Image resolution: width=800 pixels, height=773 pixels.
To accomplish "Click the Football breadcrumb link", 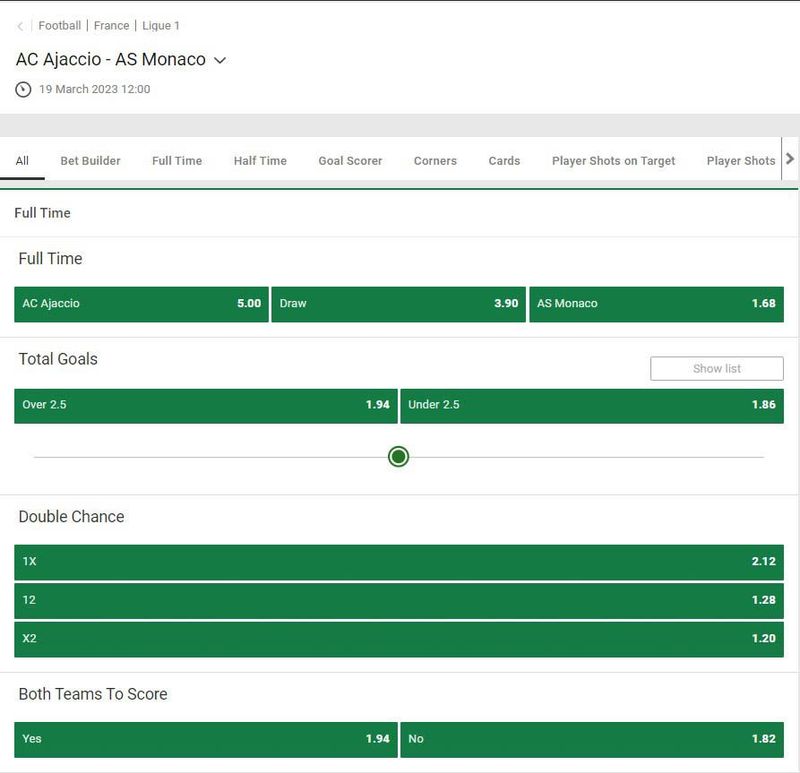I will click(60, 26).
